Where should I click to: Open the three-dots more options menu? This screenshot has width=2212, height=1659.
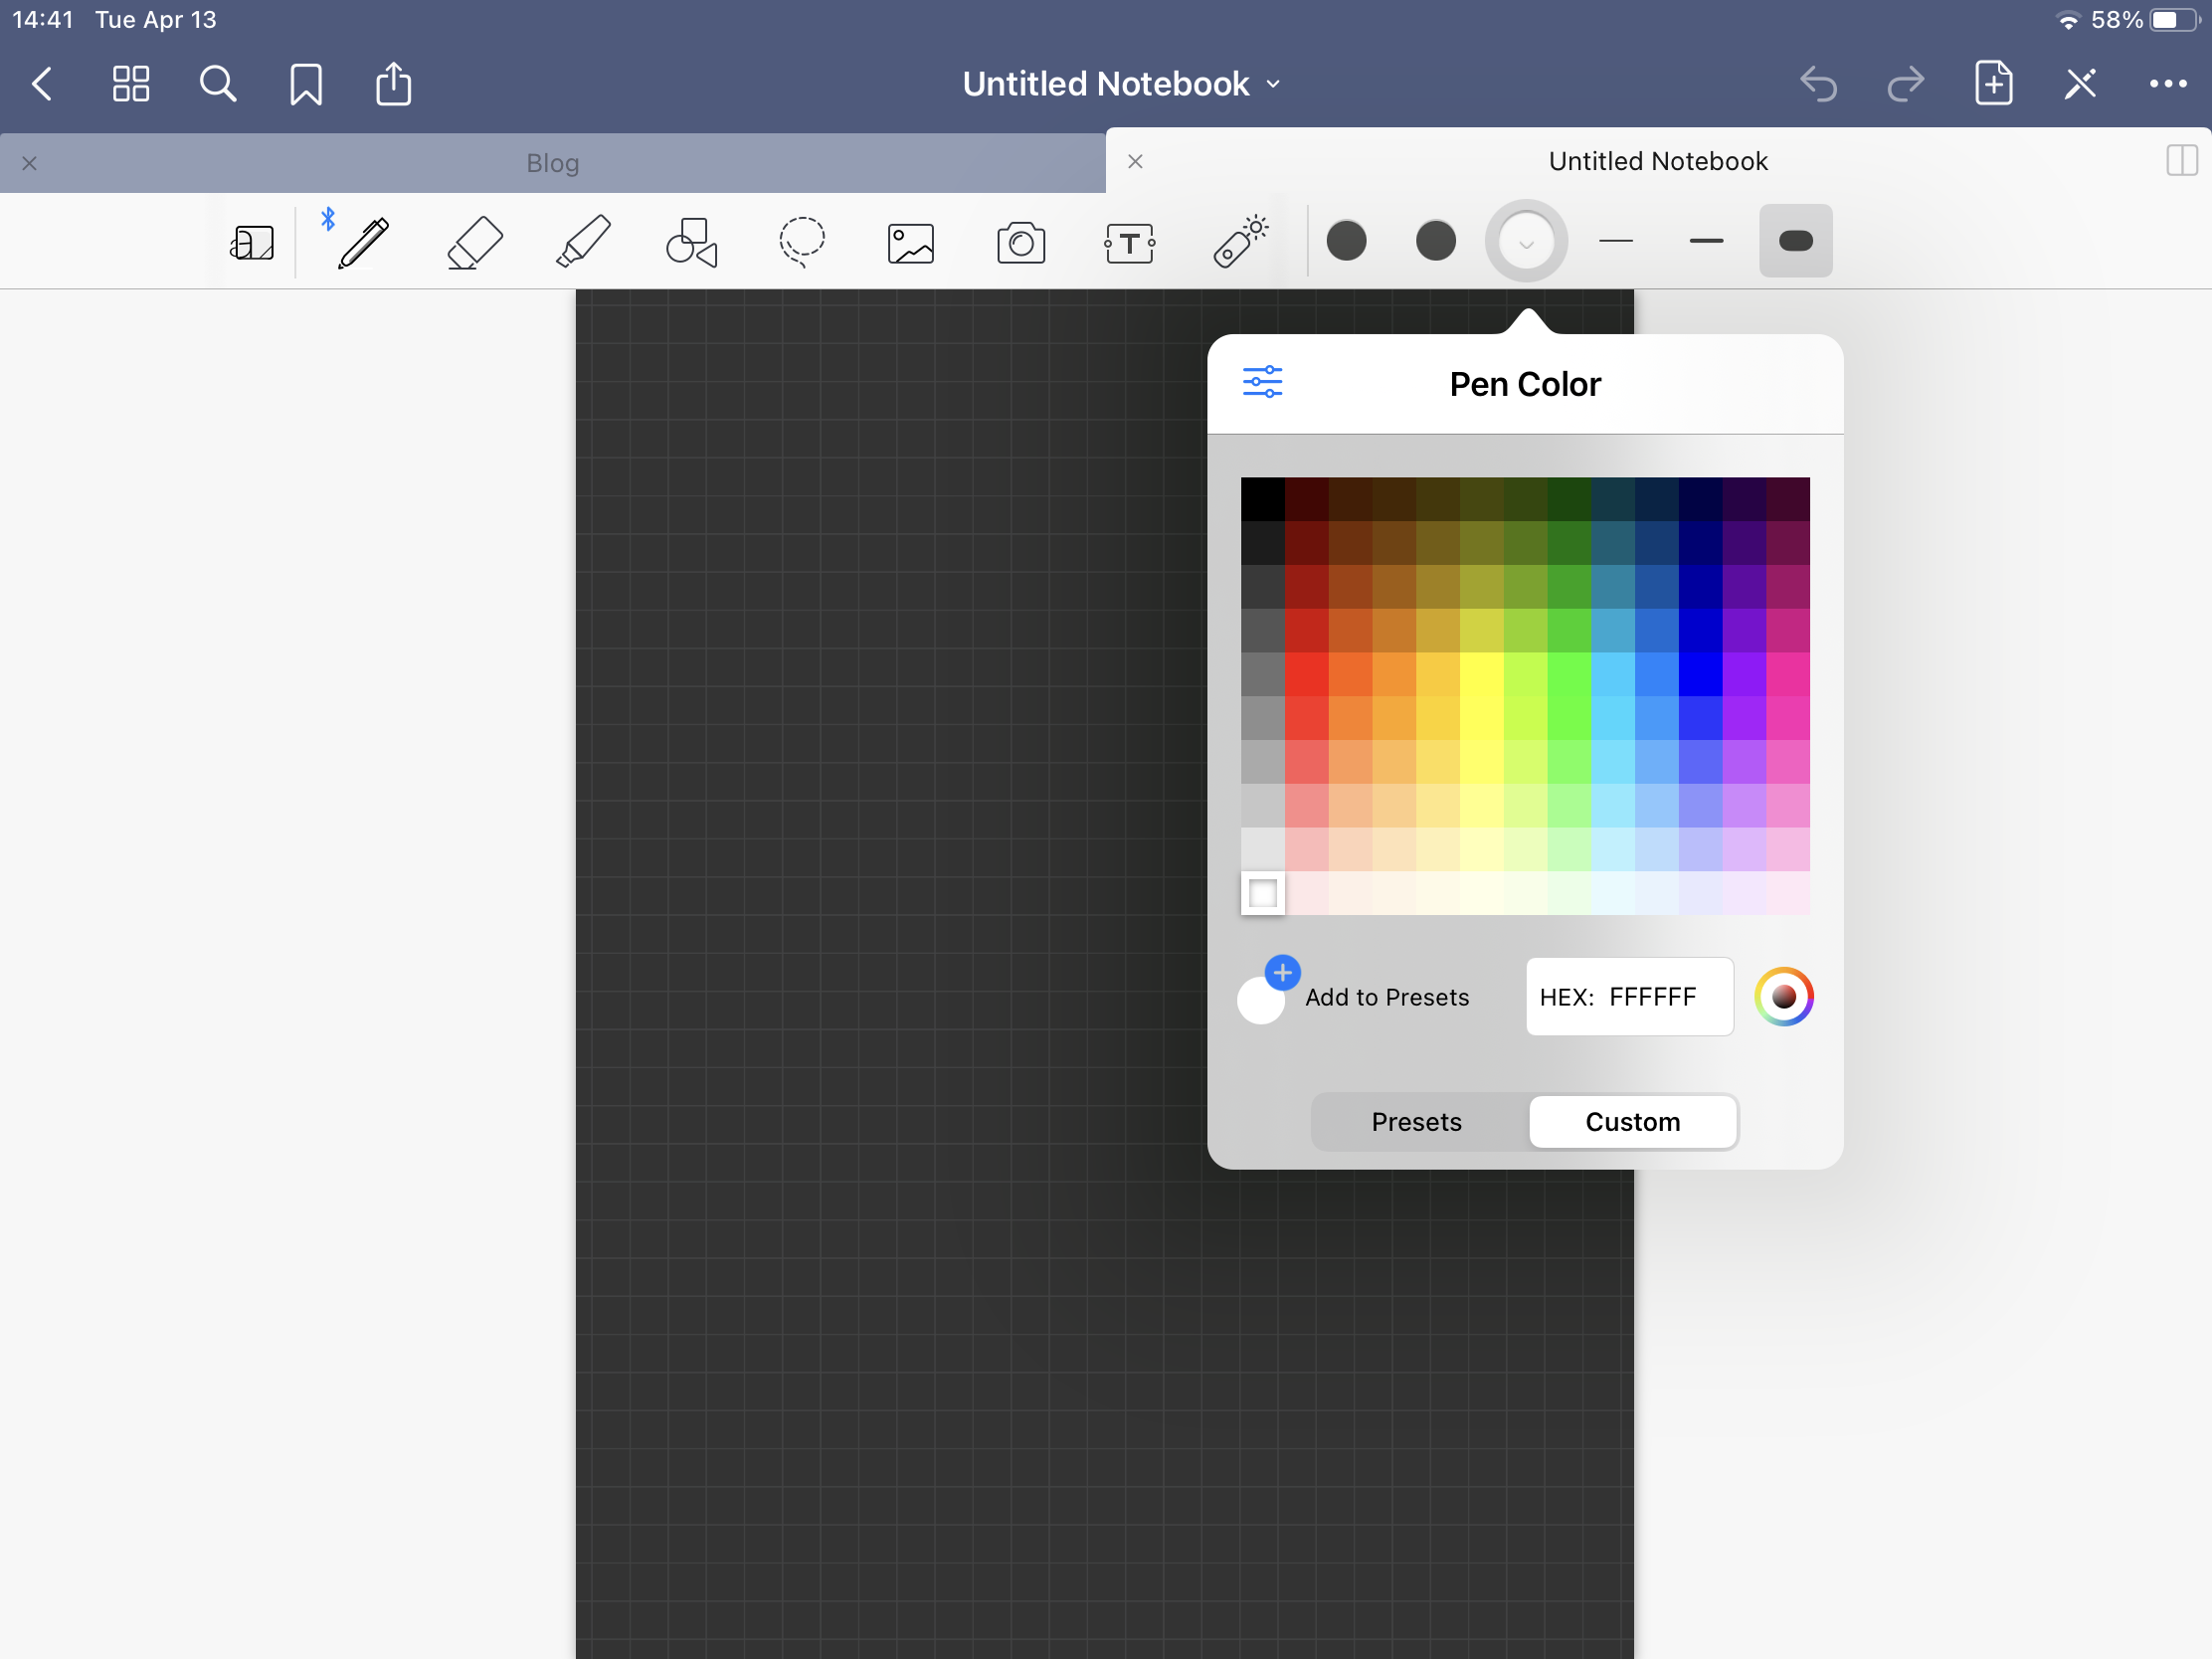pyautogui.click(x=2167, y=84)
